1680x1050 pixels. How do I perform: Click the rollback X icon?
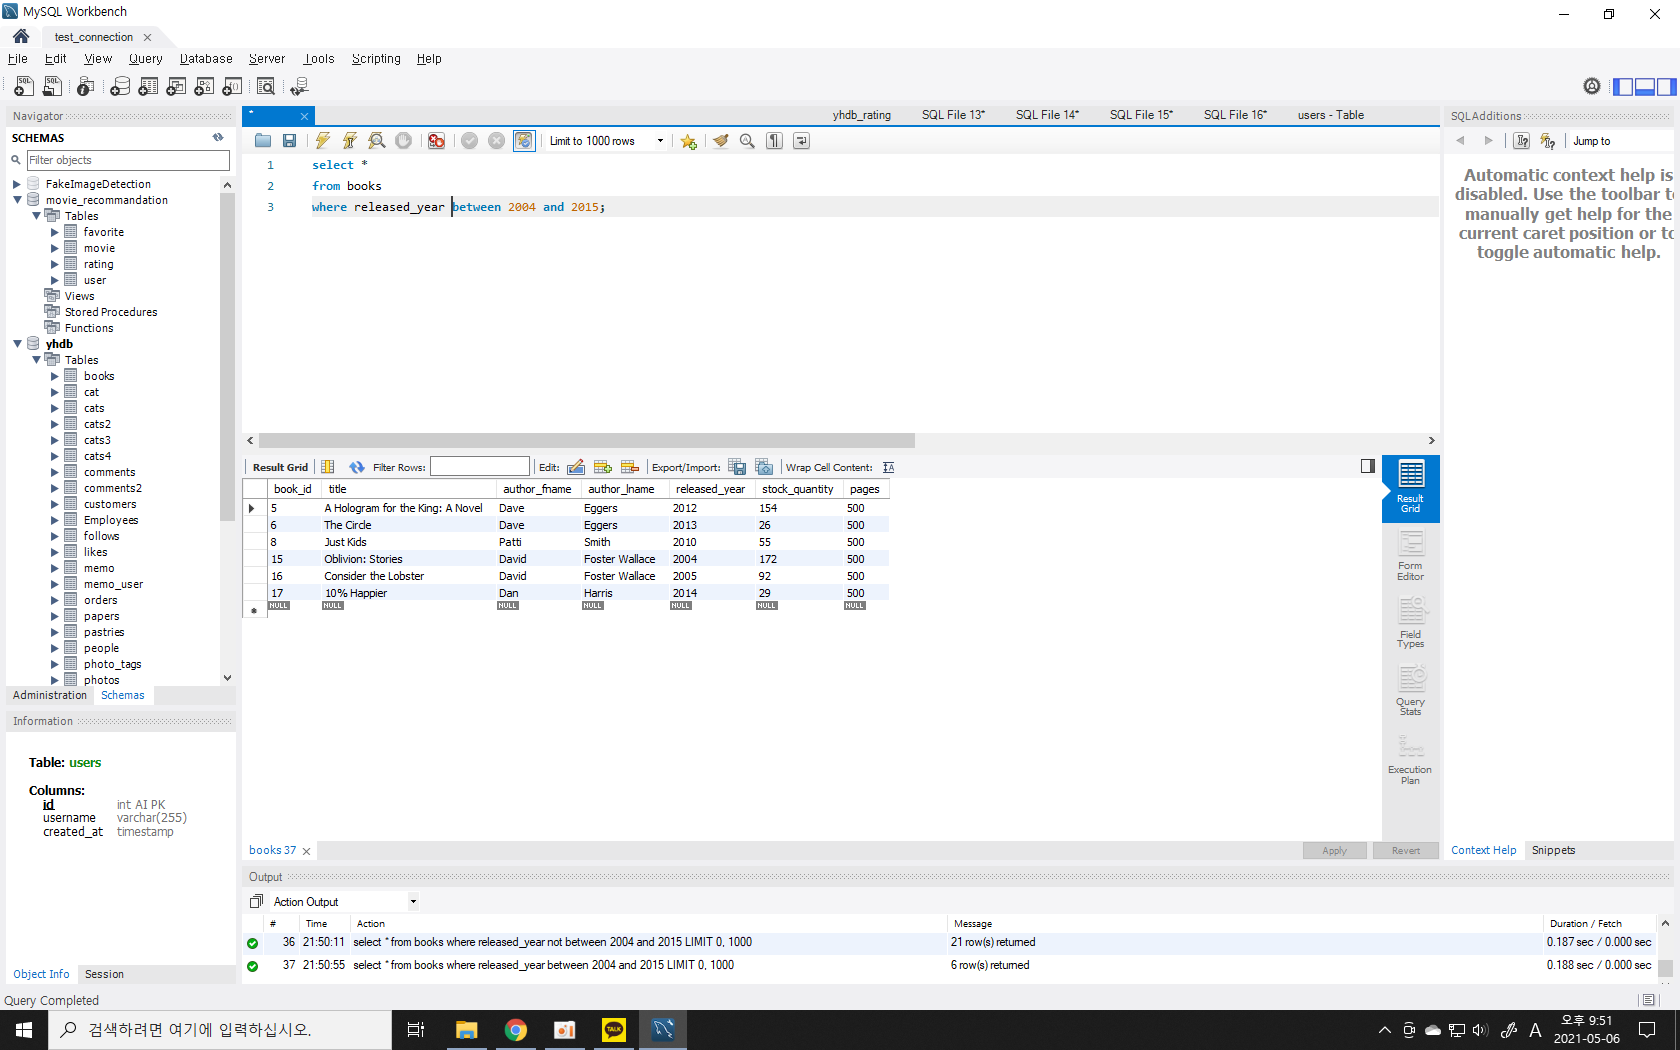pos(496,141)
